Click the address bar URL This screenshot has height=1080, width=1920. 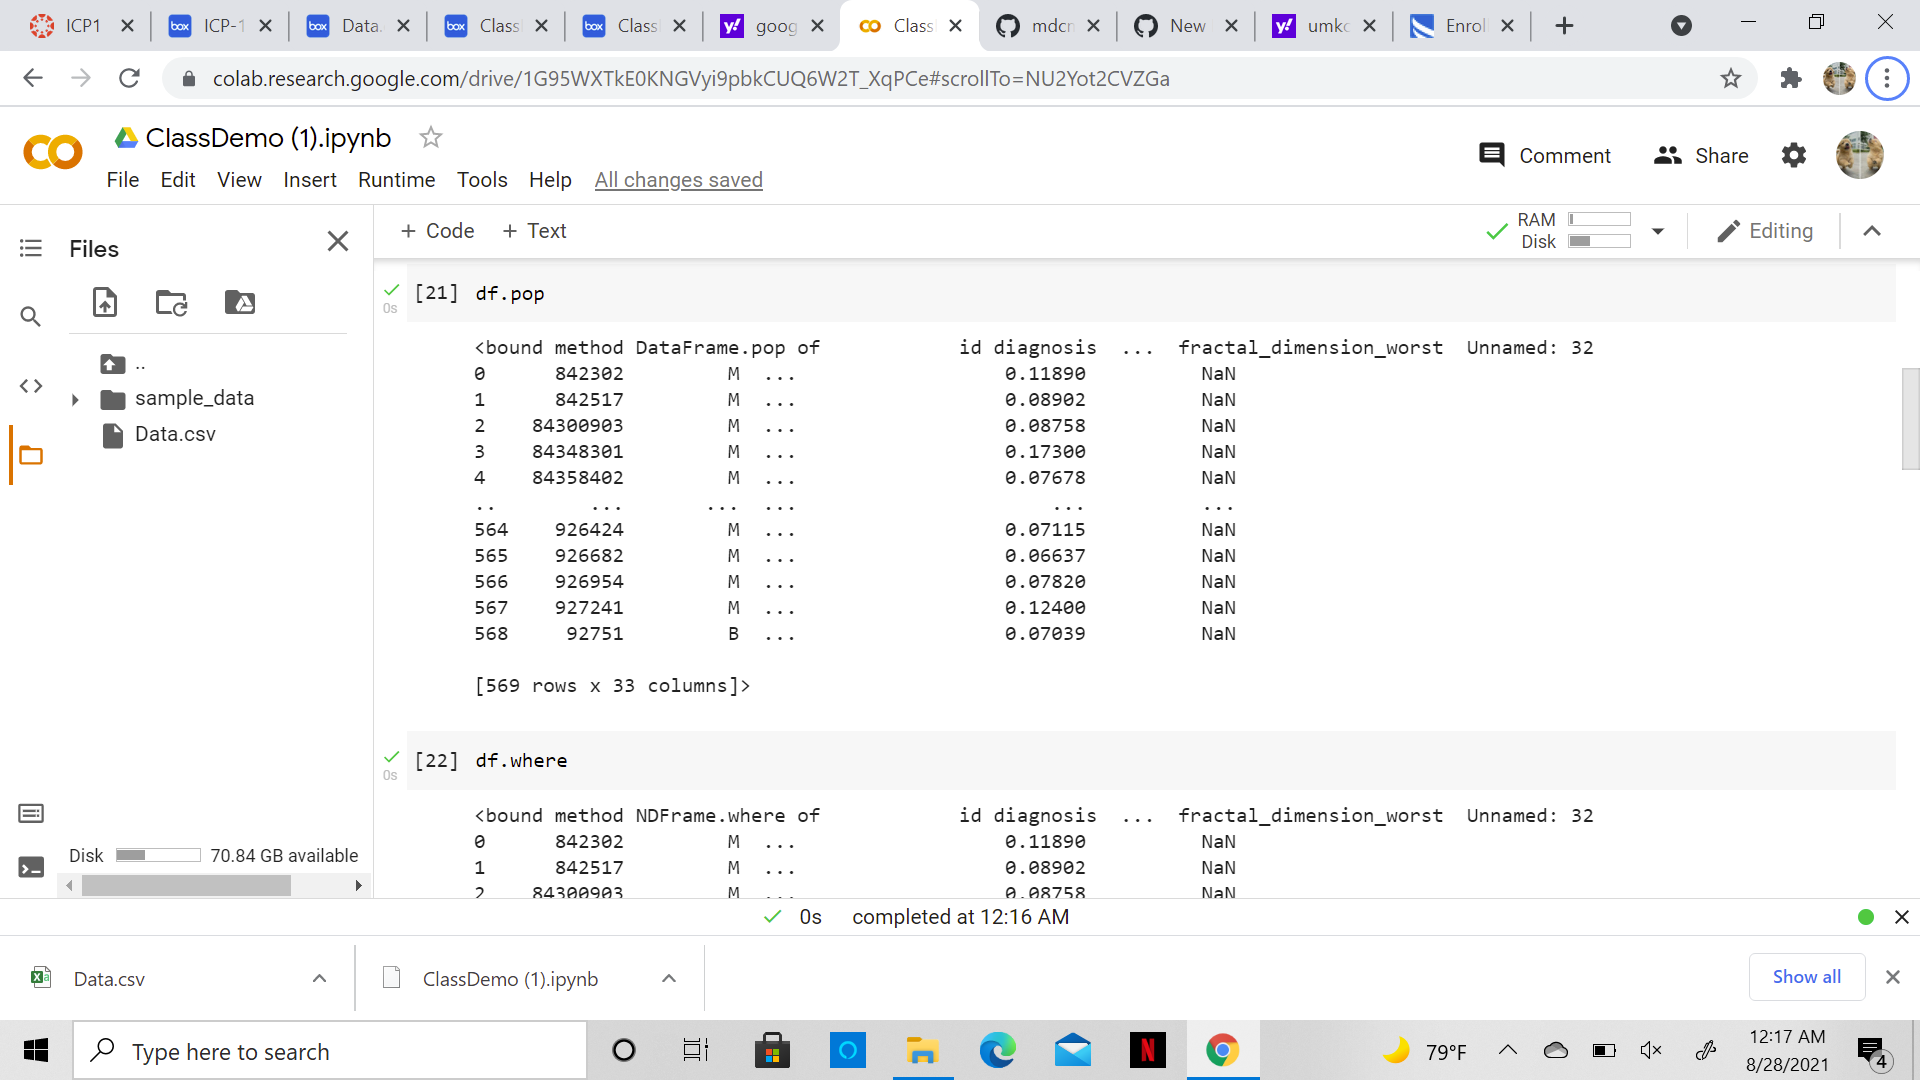click(x=691, y=78)
